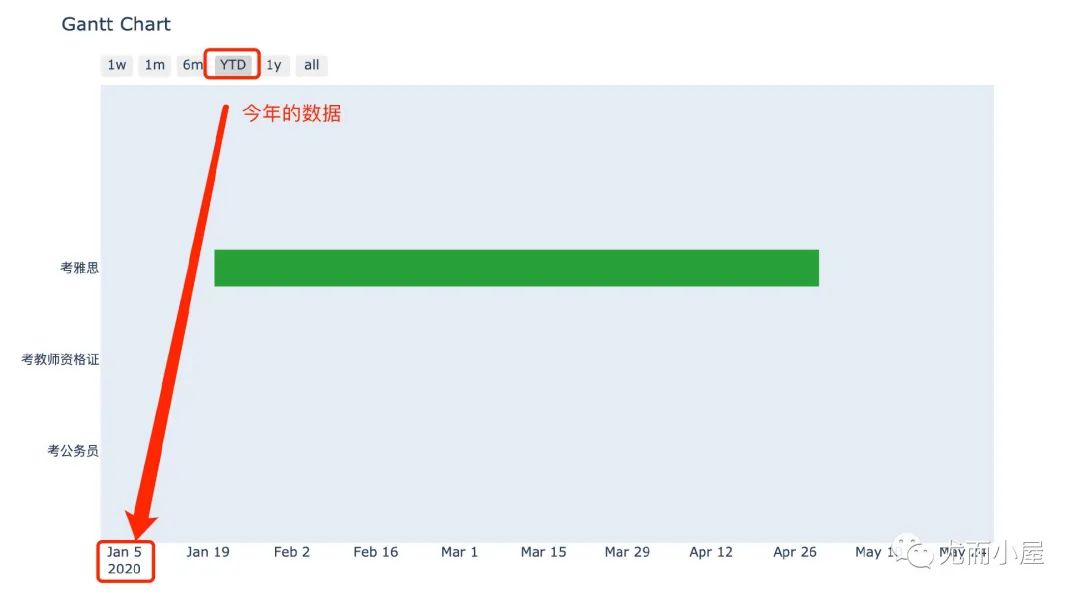Click the Jan 5 2020 axis tick
The width and height of the screenshot is (1080, 600).
[x=124, y=560]
